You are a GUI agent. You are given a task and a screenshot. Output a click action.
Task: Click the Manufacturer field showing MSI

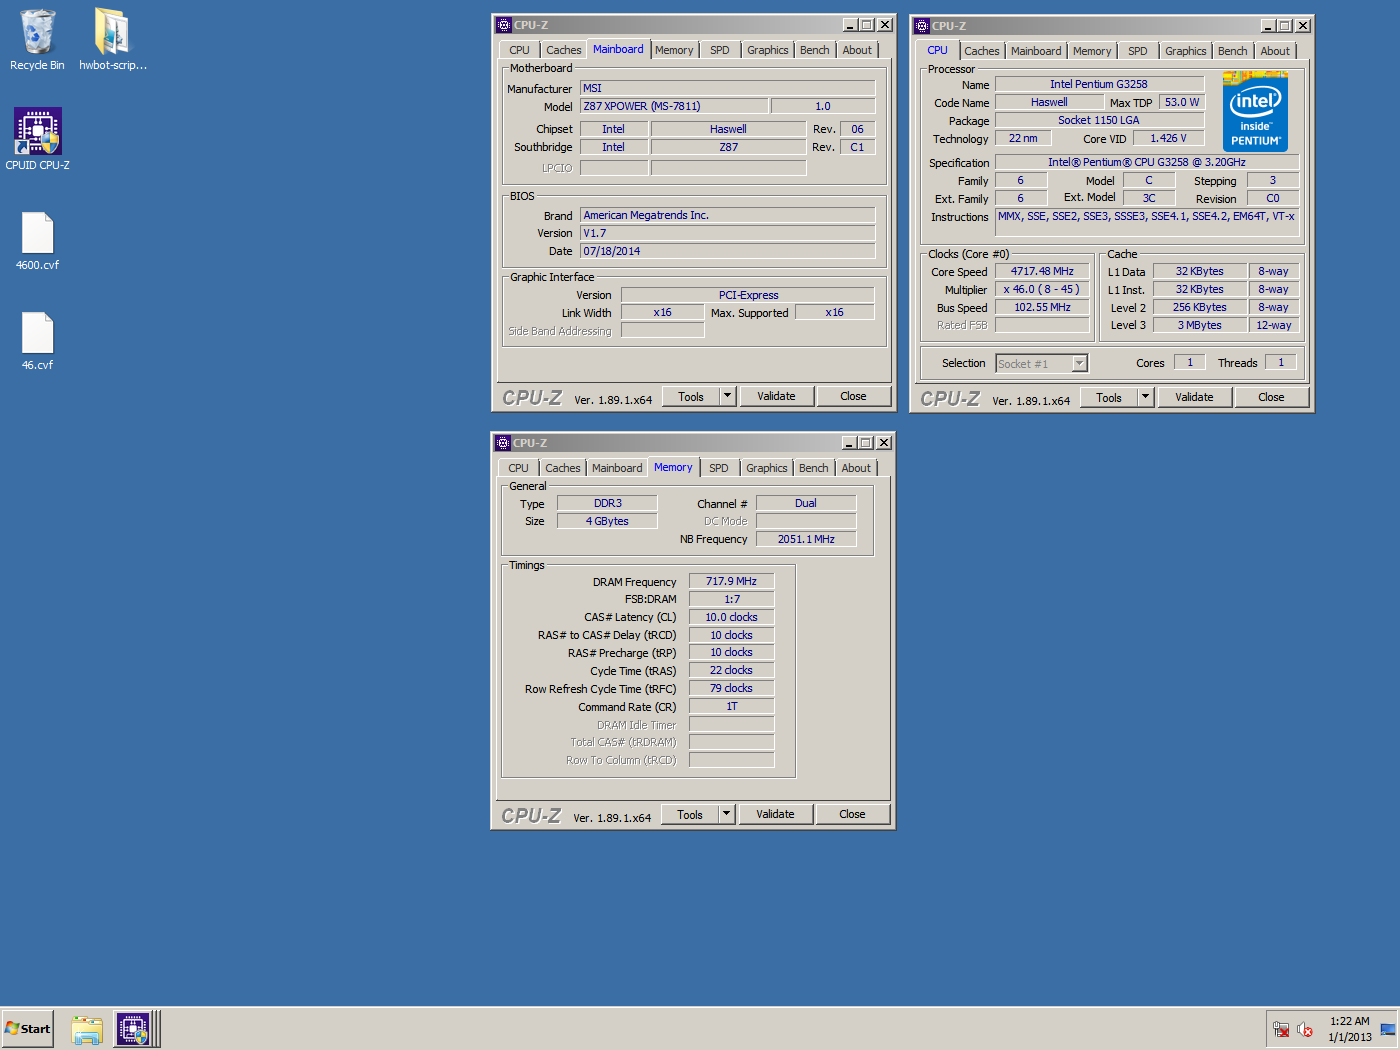tap(728, 89)
